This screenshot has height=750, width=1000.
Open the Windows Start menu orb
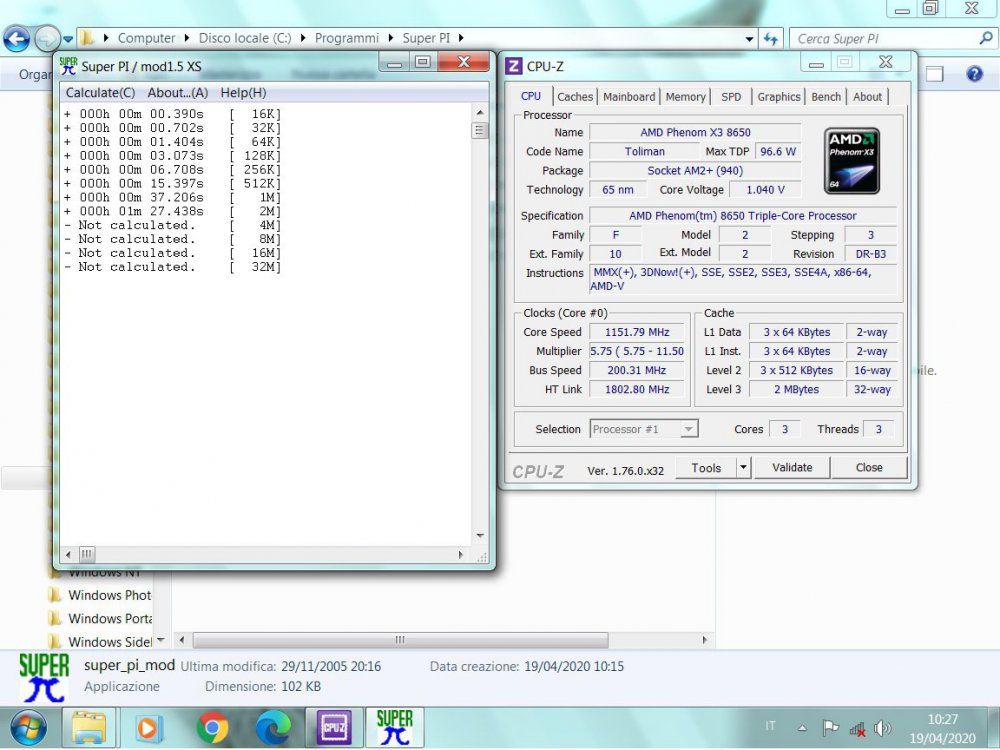pyautogui.click(x=27, y=727)
